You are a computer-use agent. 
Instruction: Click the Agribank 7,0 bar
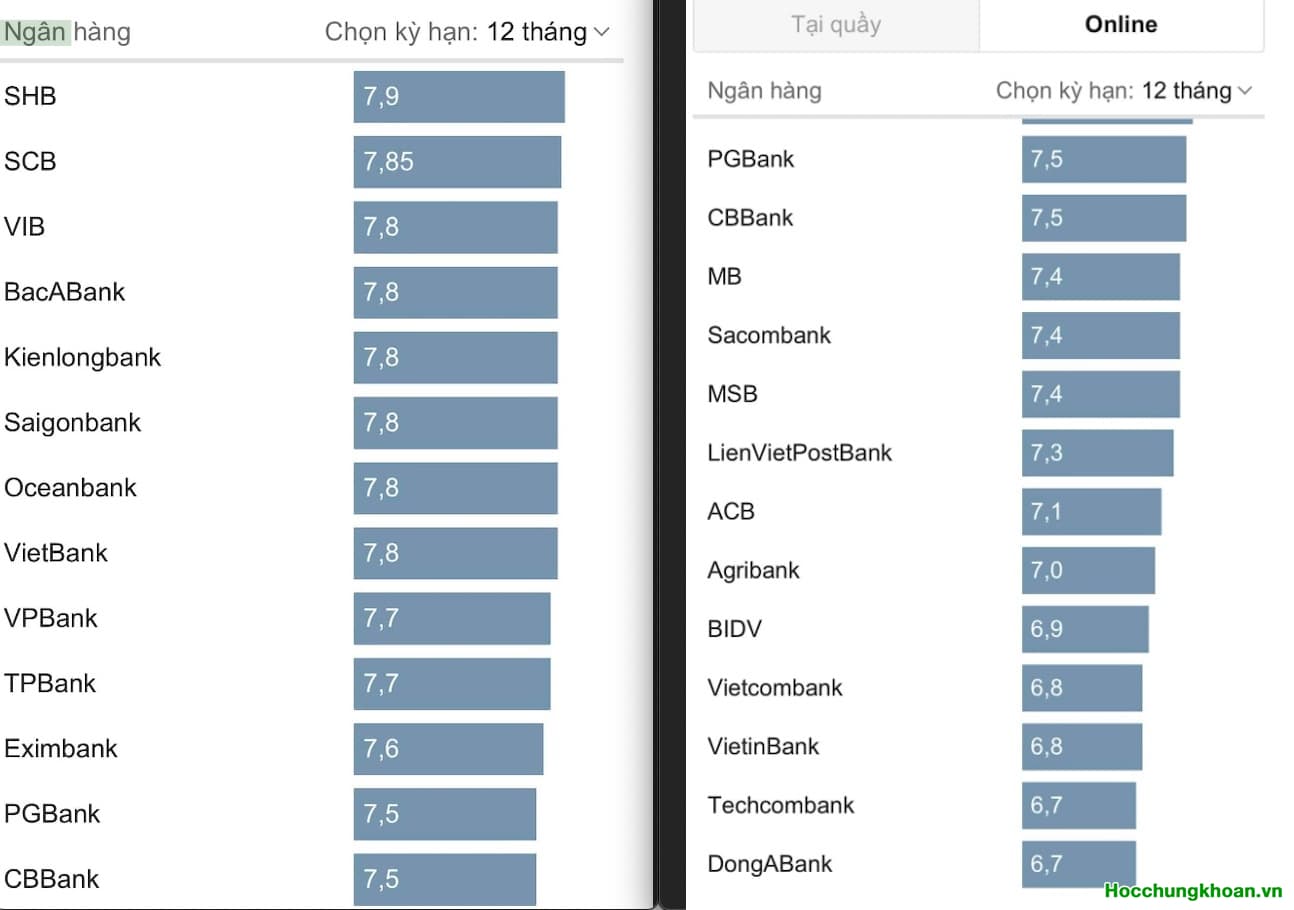[x=1088, y=571]
